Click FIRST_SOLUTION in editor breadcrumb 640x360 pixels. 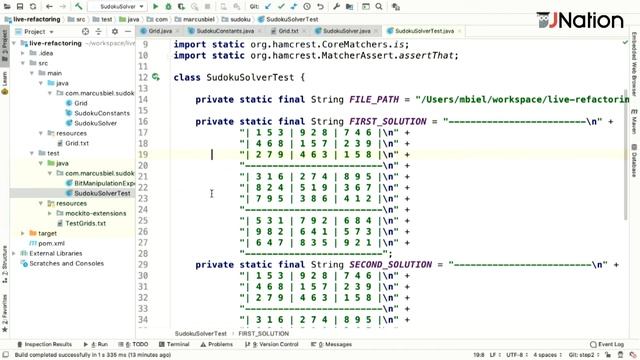(264, 333)
